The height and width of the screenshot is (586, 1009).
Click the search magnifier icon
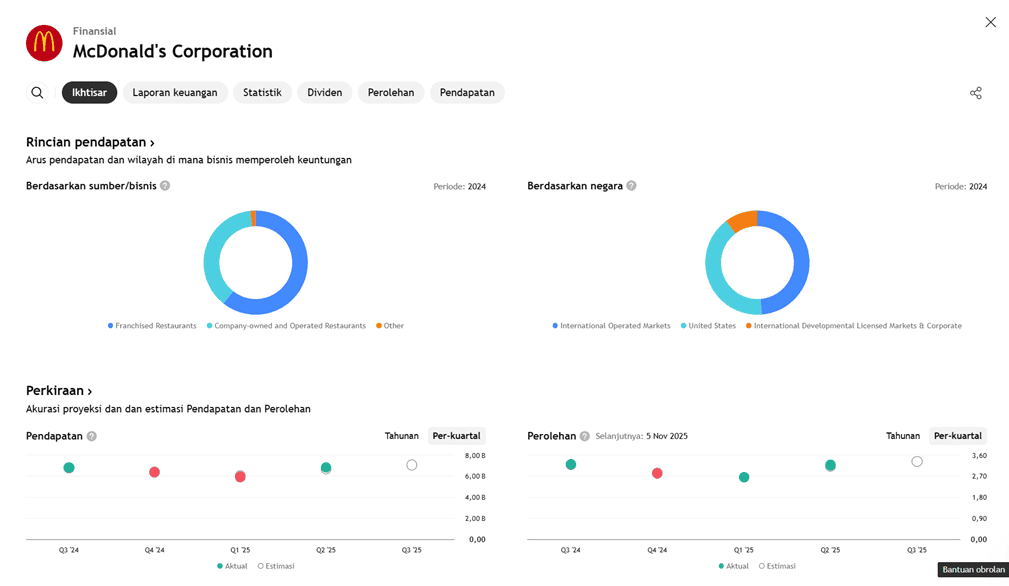37,93
